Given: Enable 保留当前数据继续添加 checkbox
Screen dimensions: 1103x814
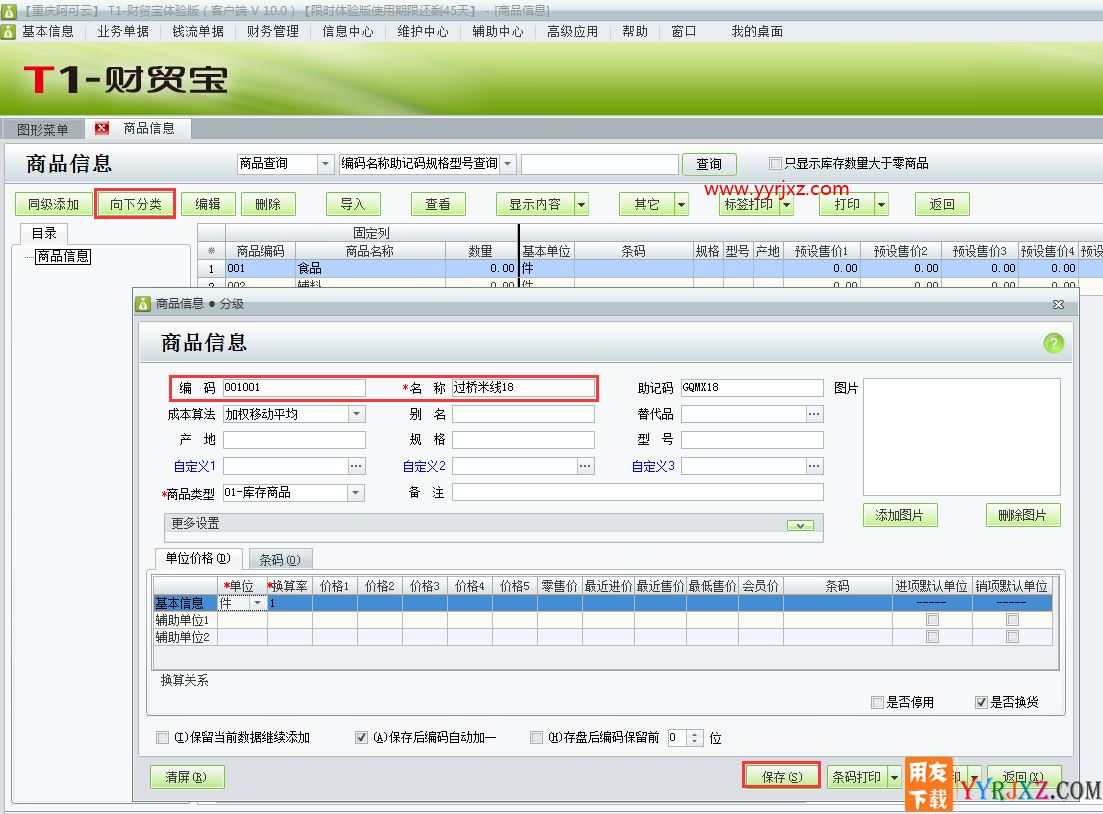Looking at the screenshot, I should (x=162, y=737).
